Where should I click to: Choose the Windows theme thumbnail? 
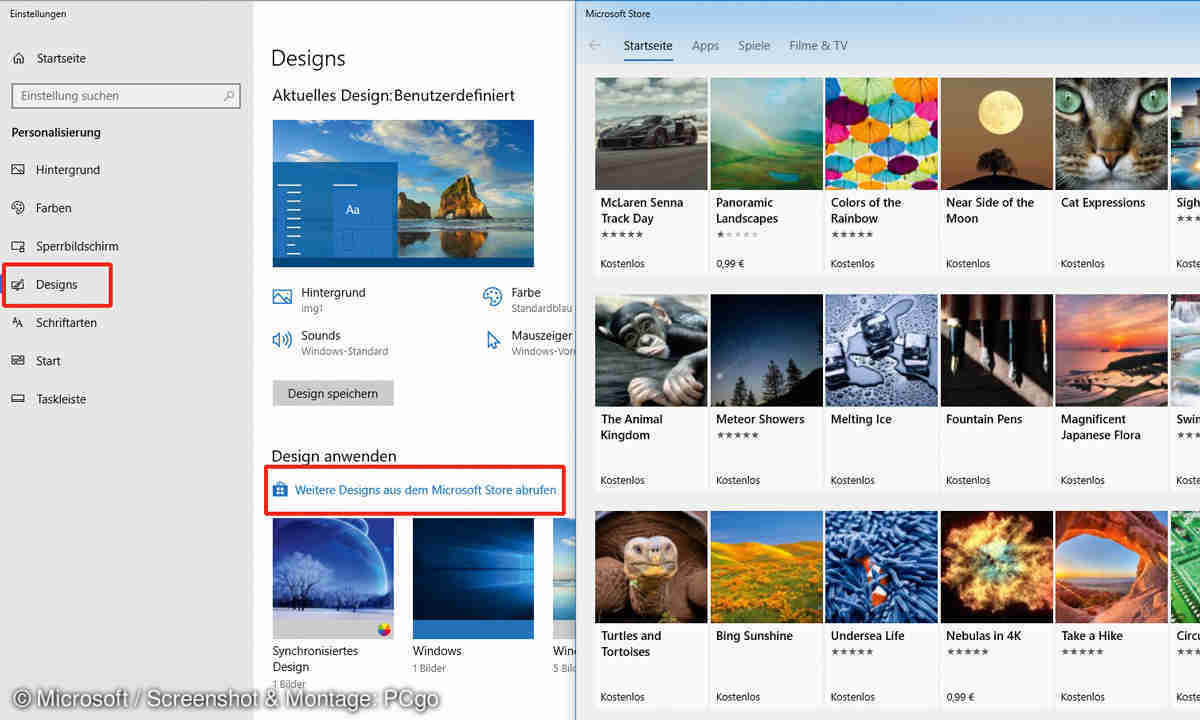pyautogui.click(x=473, y=578)
